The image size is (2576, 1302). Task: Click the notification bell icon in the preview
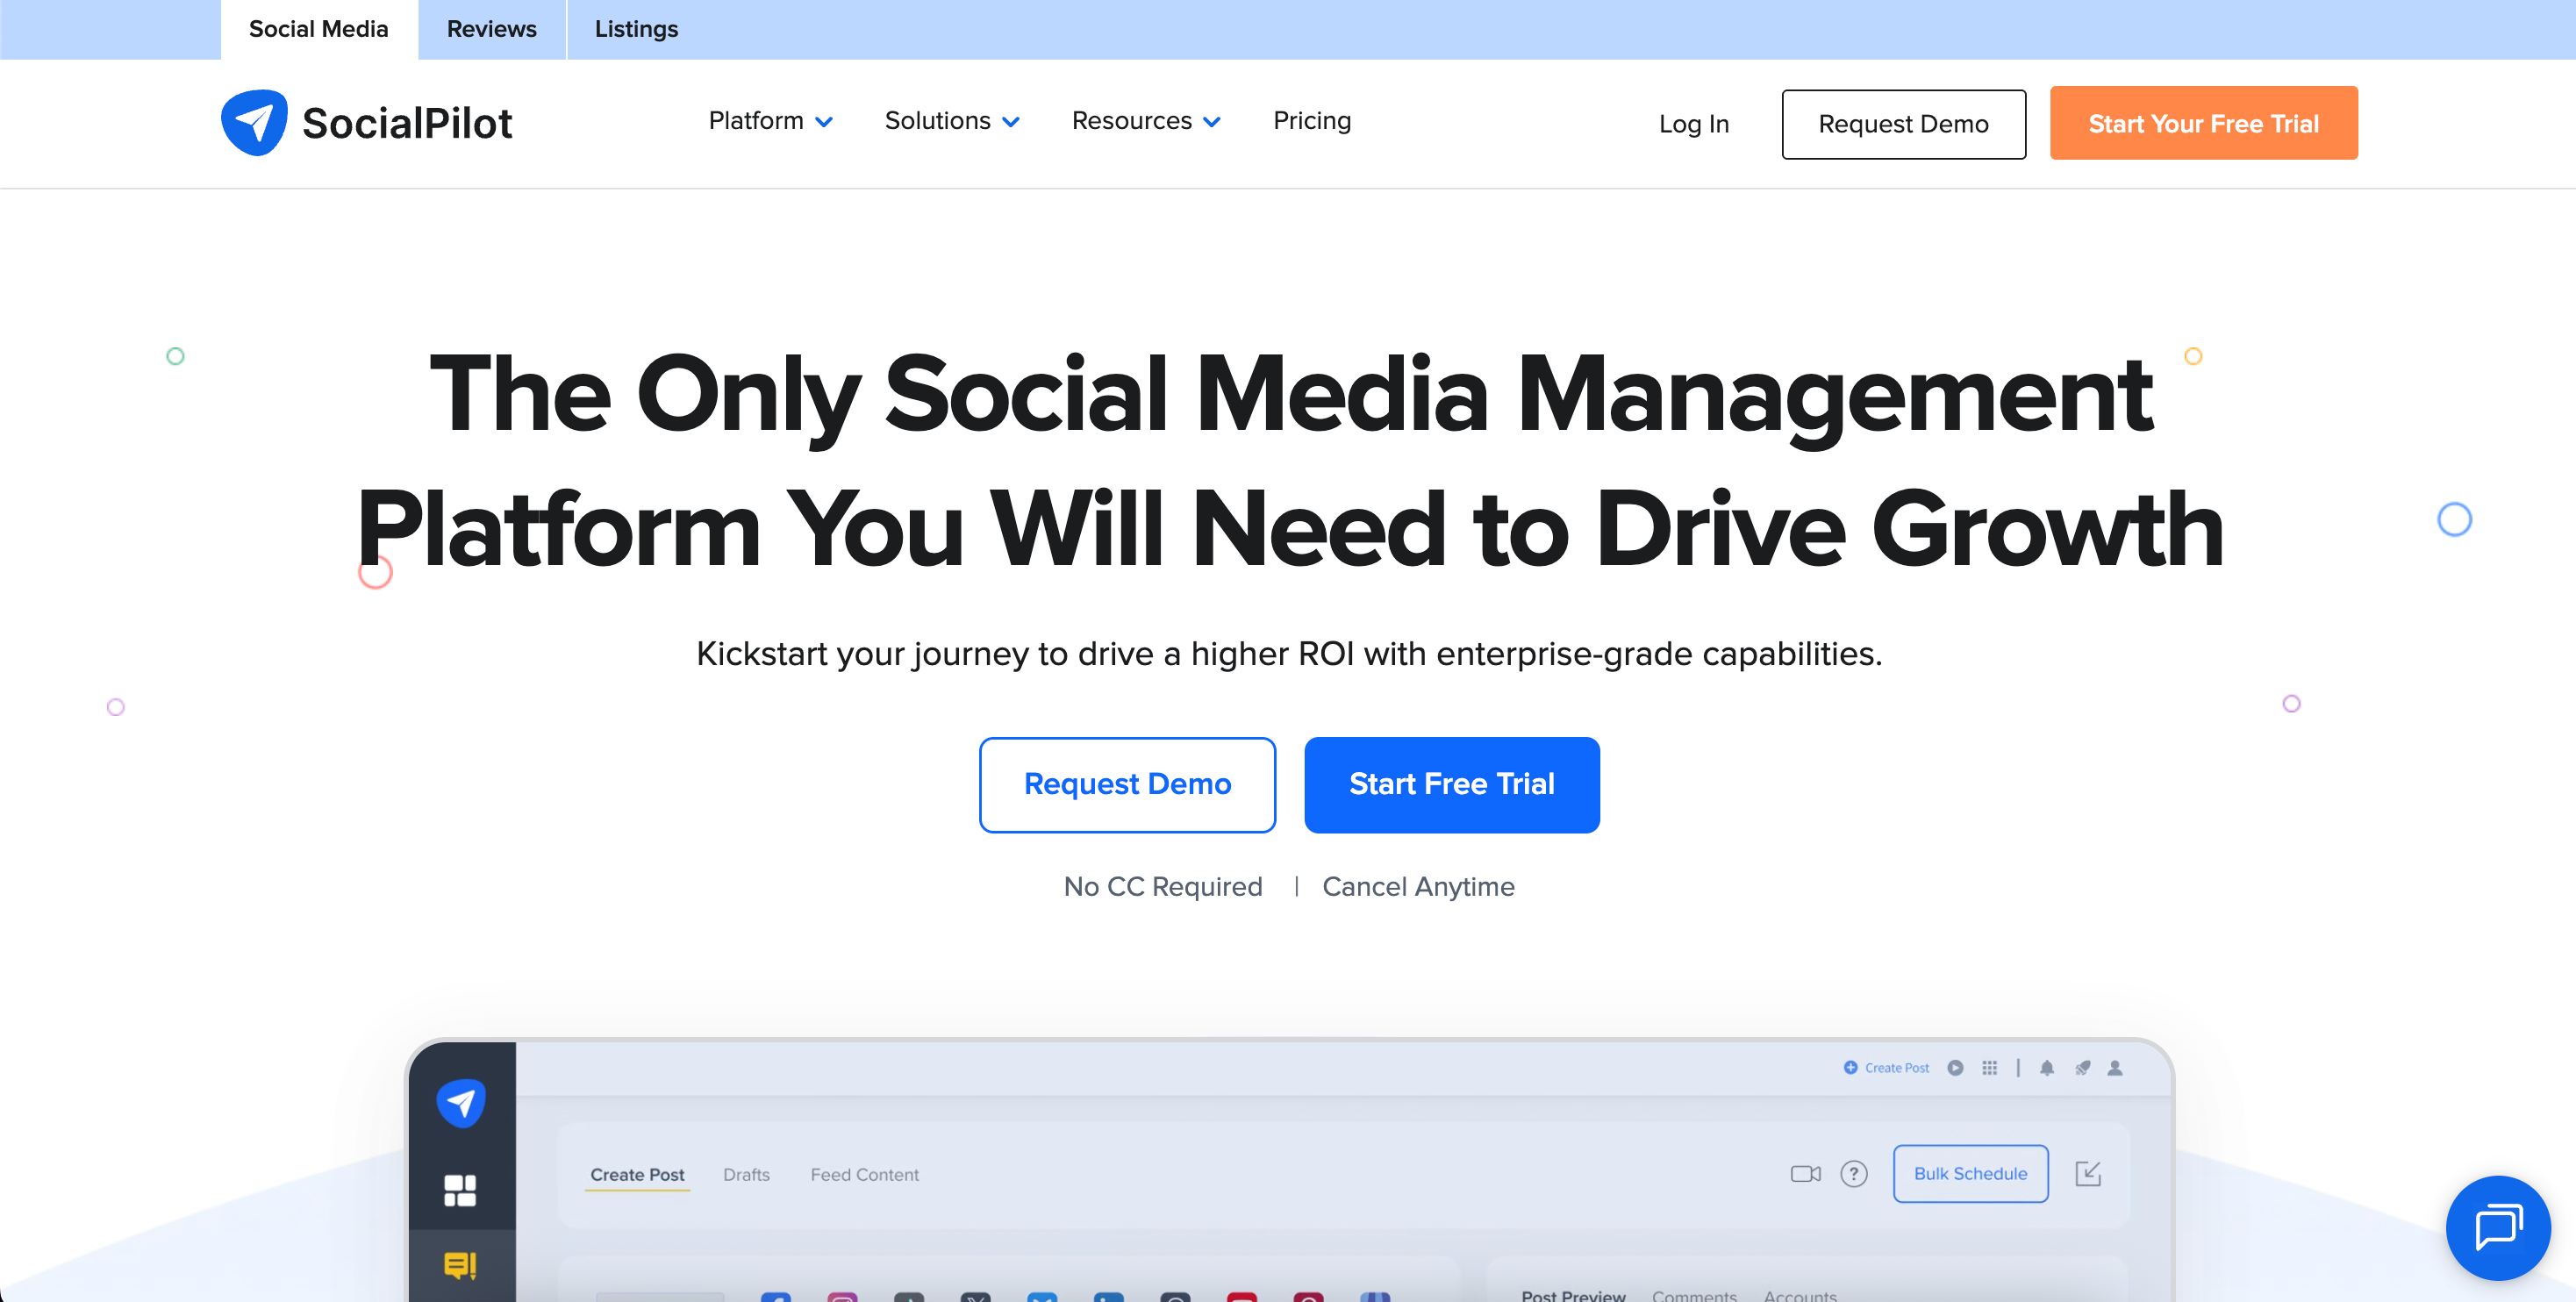[2046, 1068]
